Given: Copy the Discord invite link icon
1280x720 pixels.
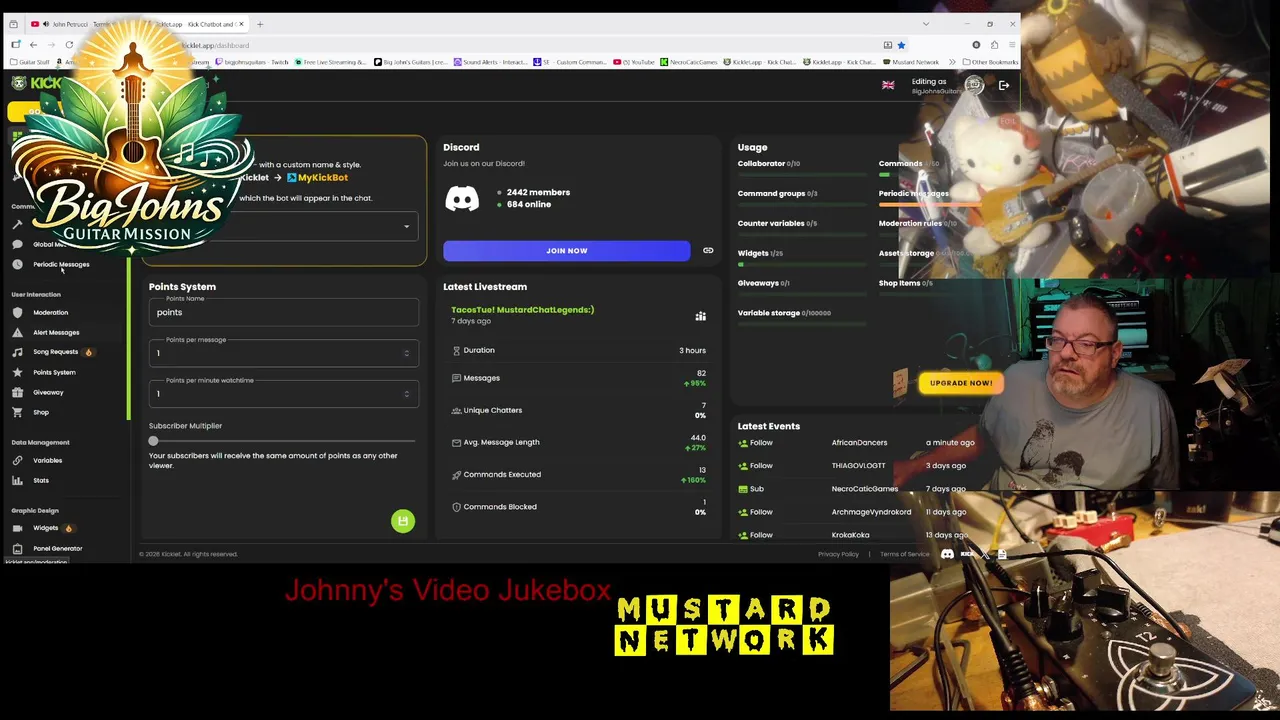Looking at the screenshot, I should [708, 250].
